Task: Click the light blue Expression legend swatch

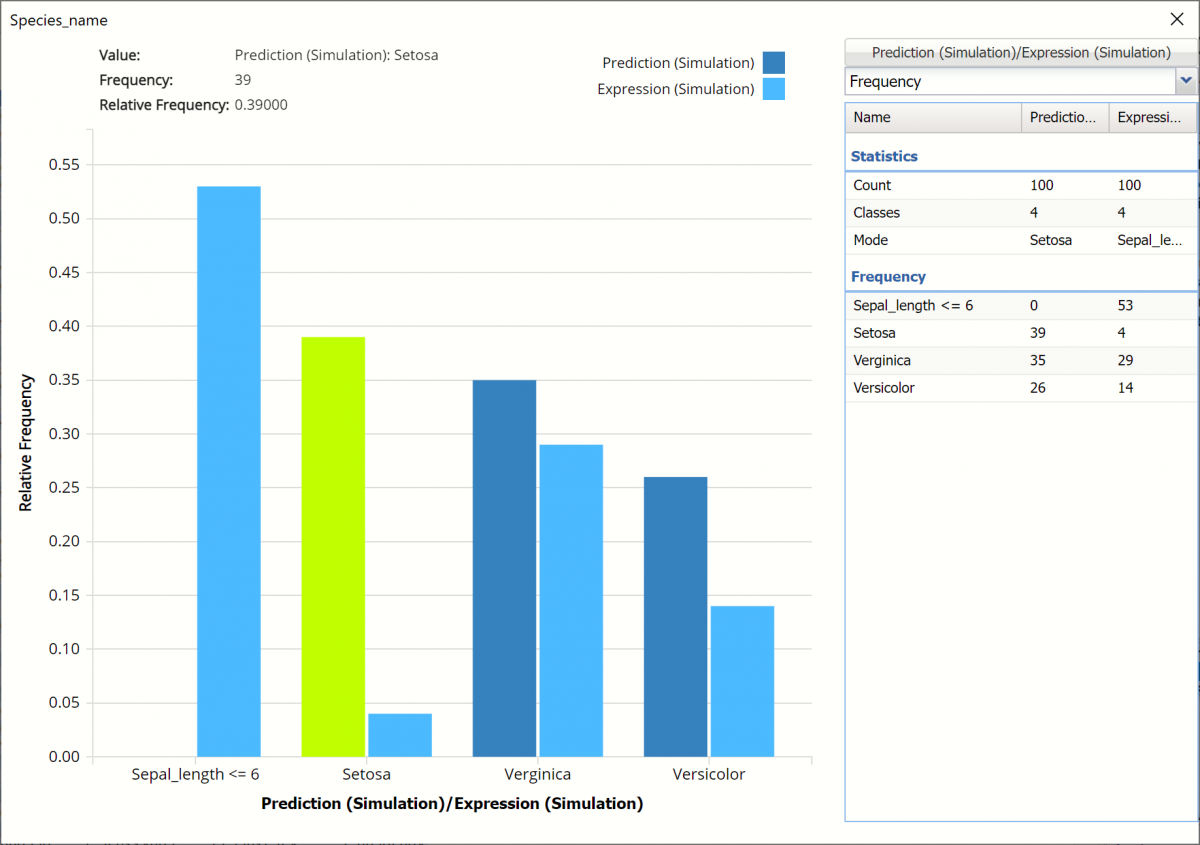Action: tap(773, 89)
